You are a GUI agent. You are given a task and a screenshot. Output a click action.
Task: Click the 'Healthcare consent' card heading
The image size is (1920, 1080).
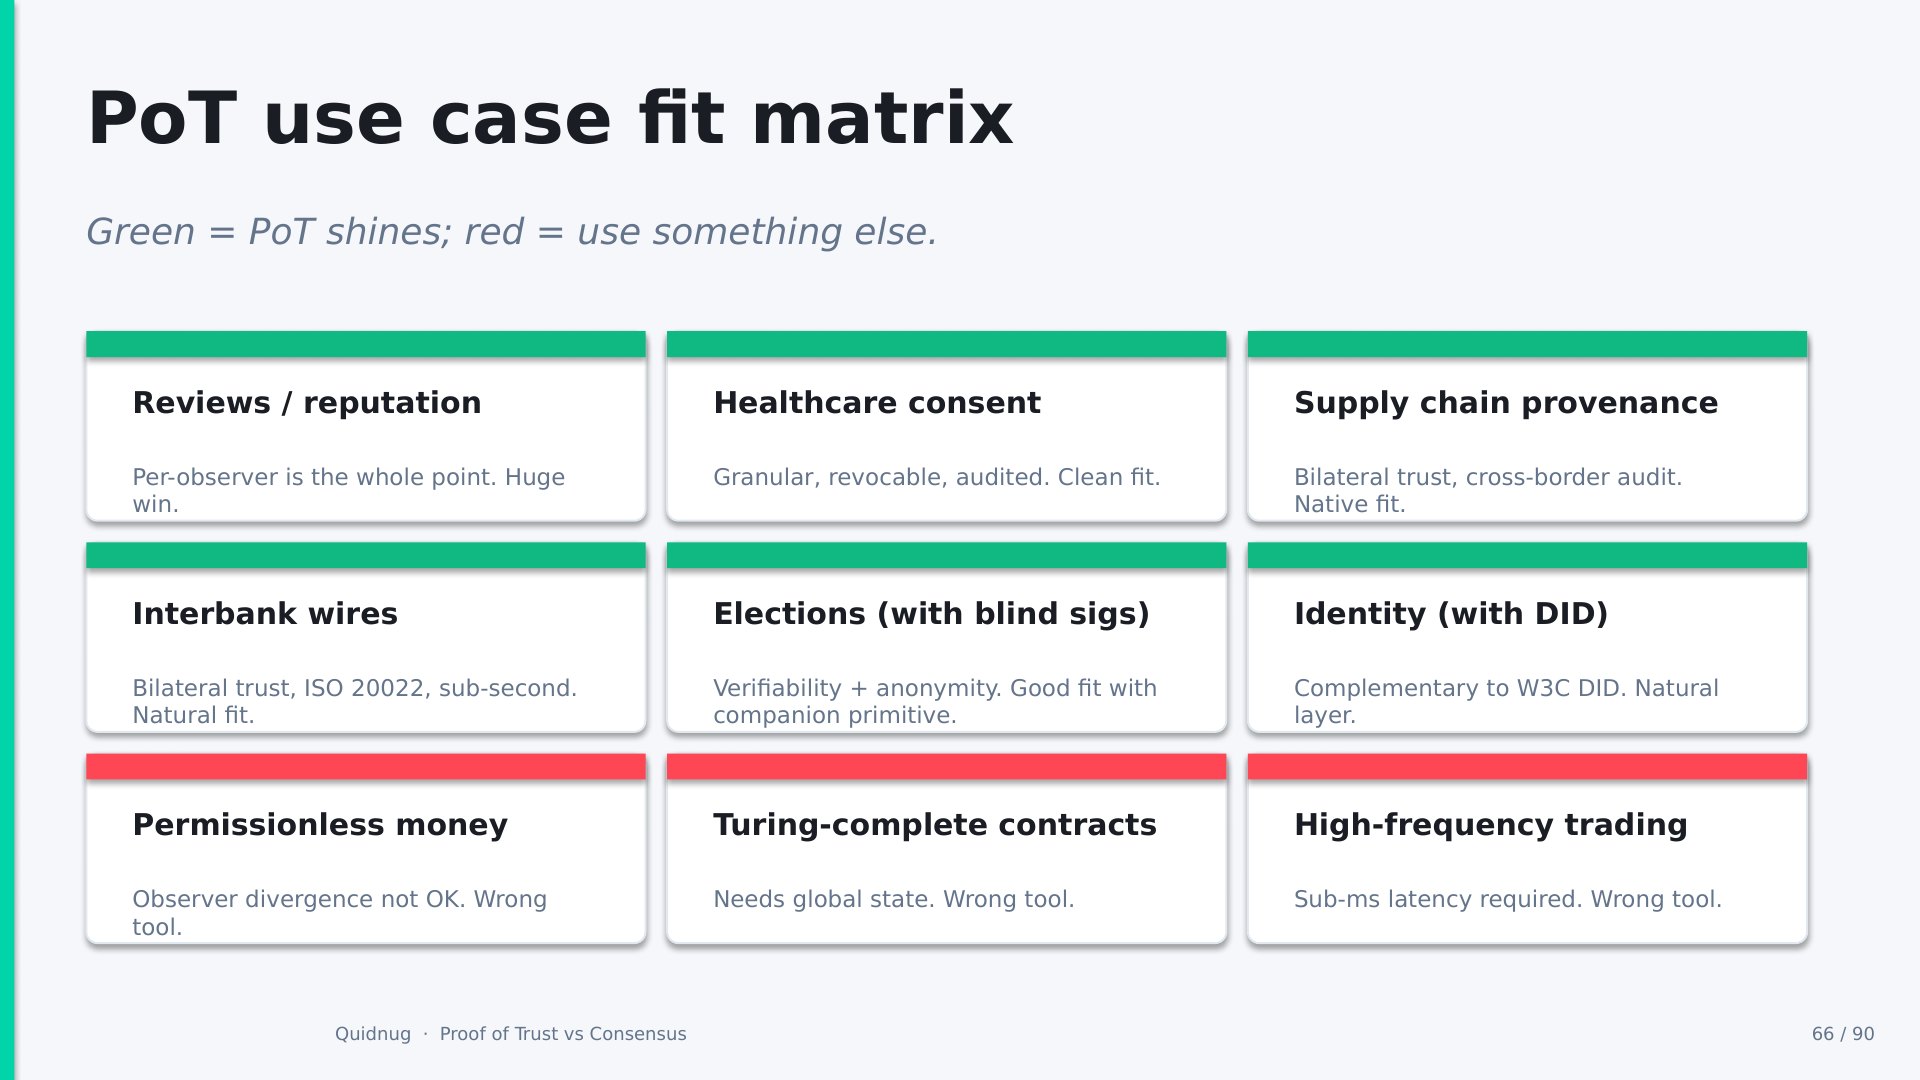coord(877,403)
